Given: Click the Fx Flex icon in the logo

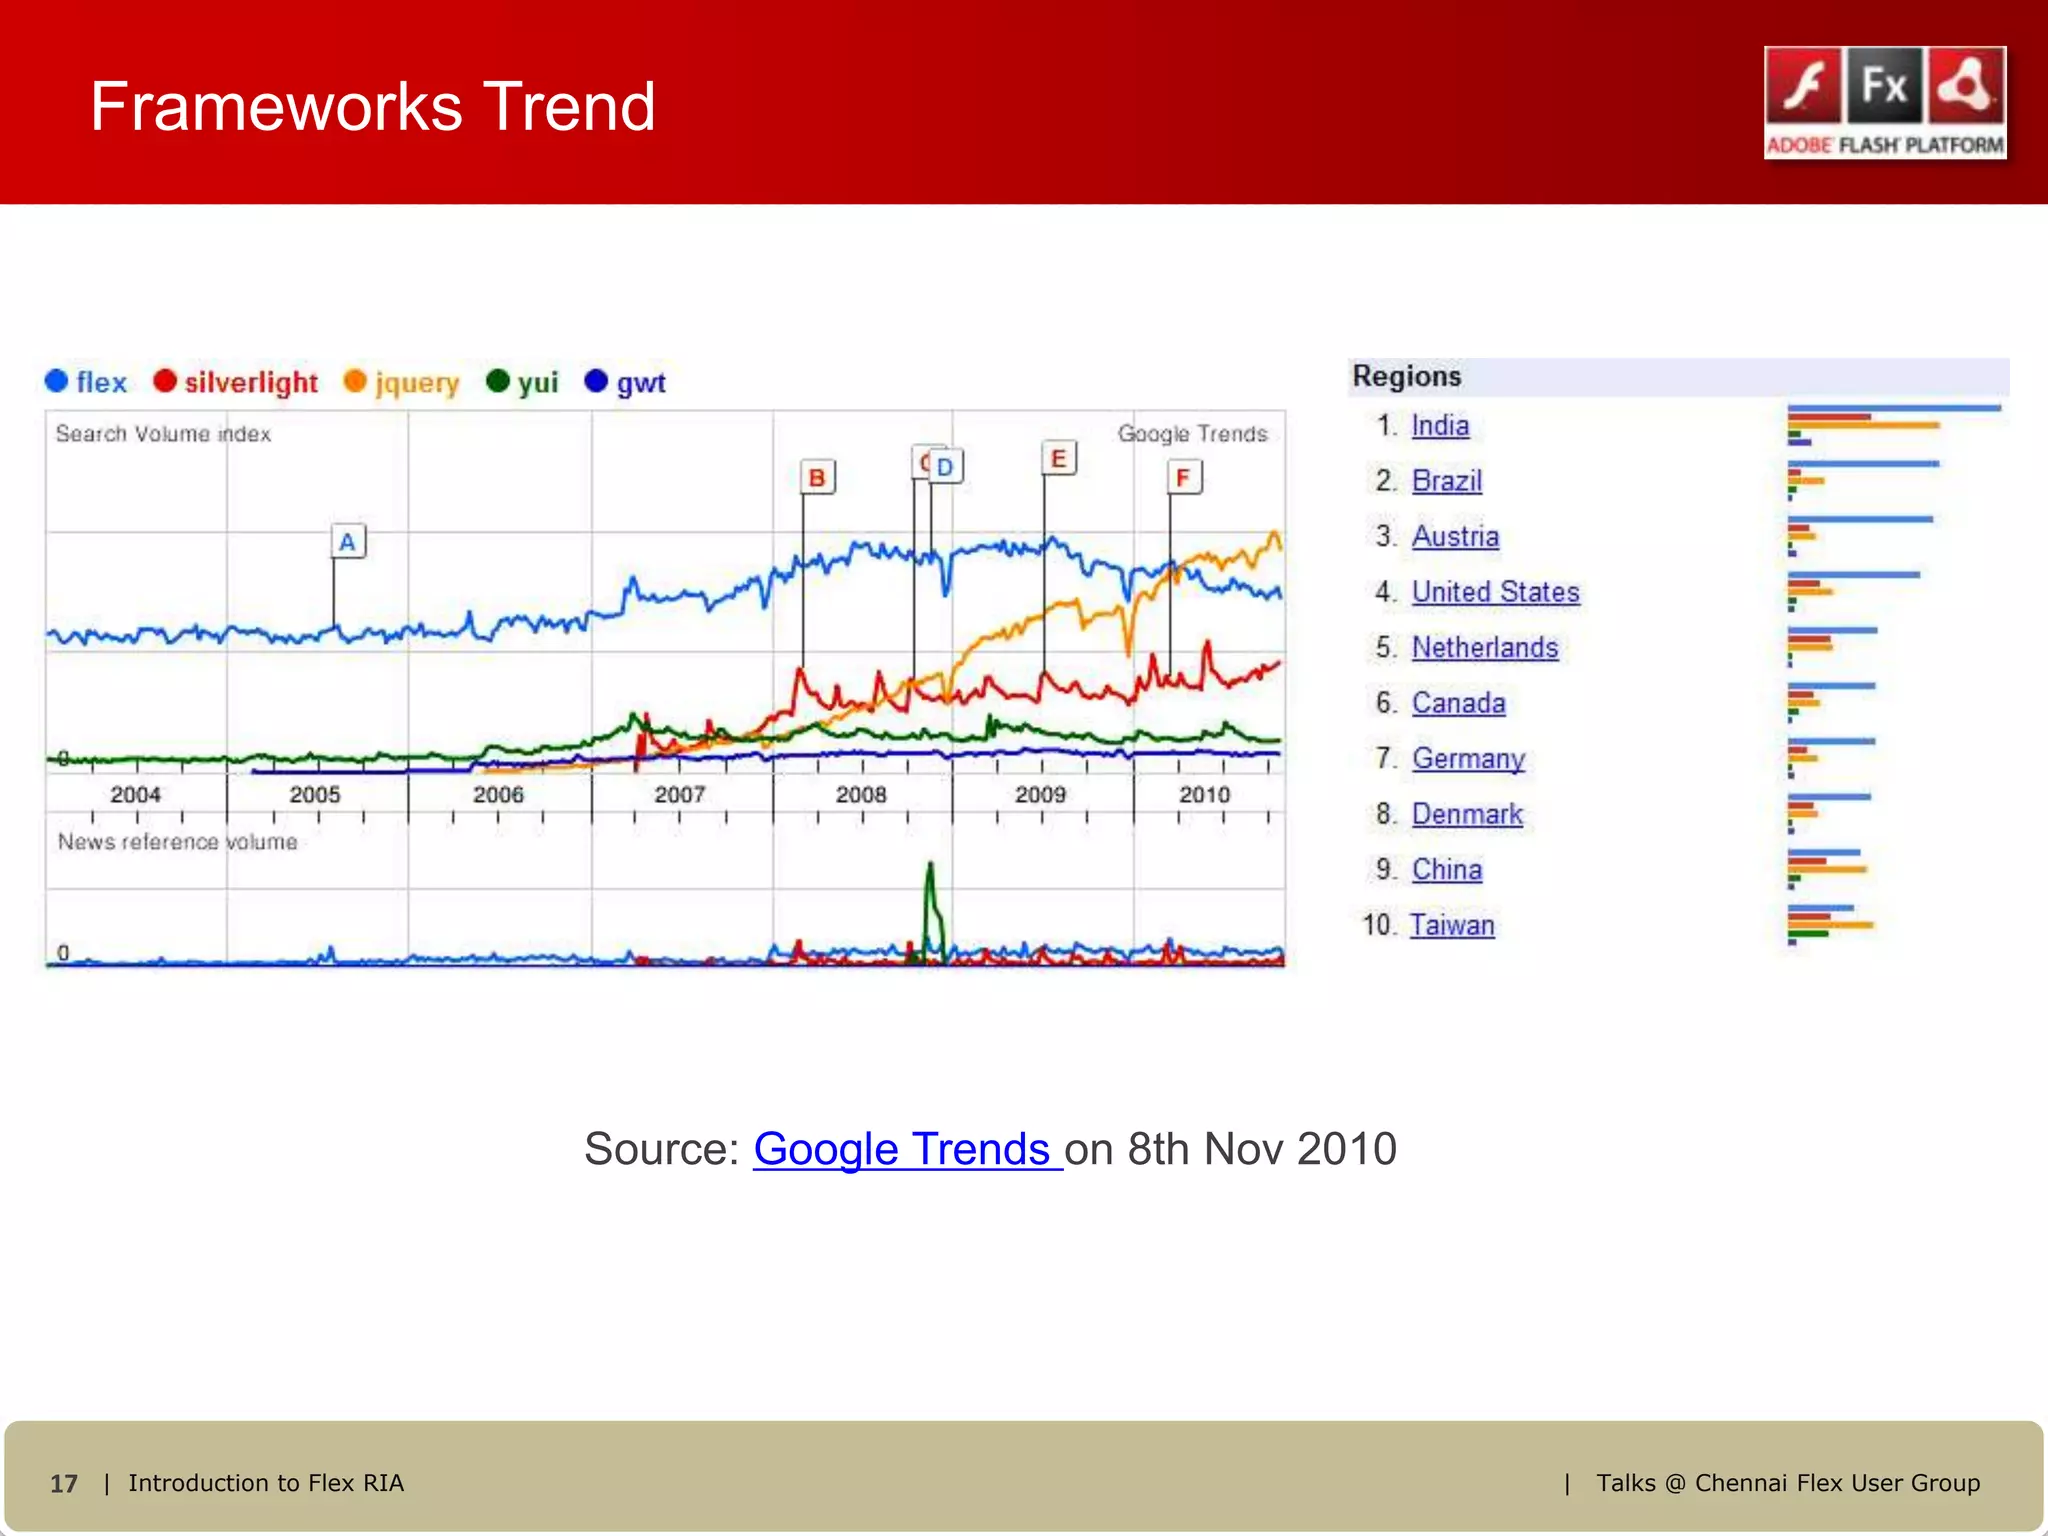Looking at the screenshot, I should click(x=1884, y=87).
